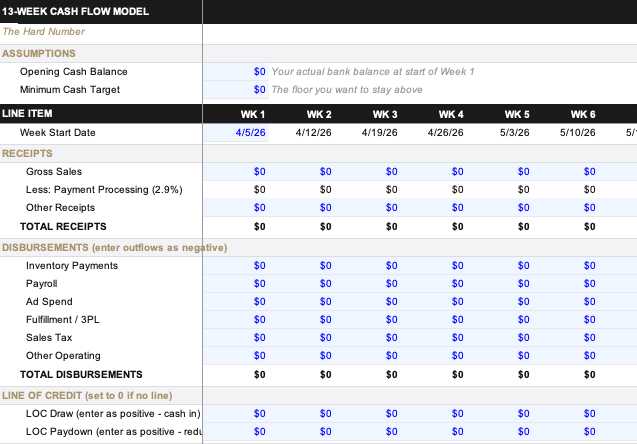
Task: Select LOC Paydown WK 2 cell
Action: click(x=302, y=431)
